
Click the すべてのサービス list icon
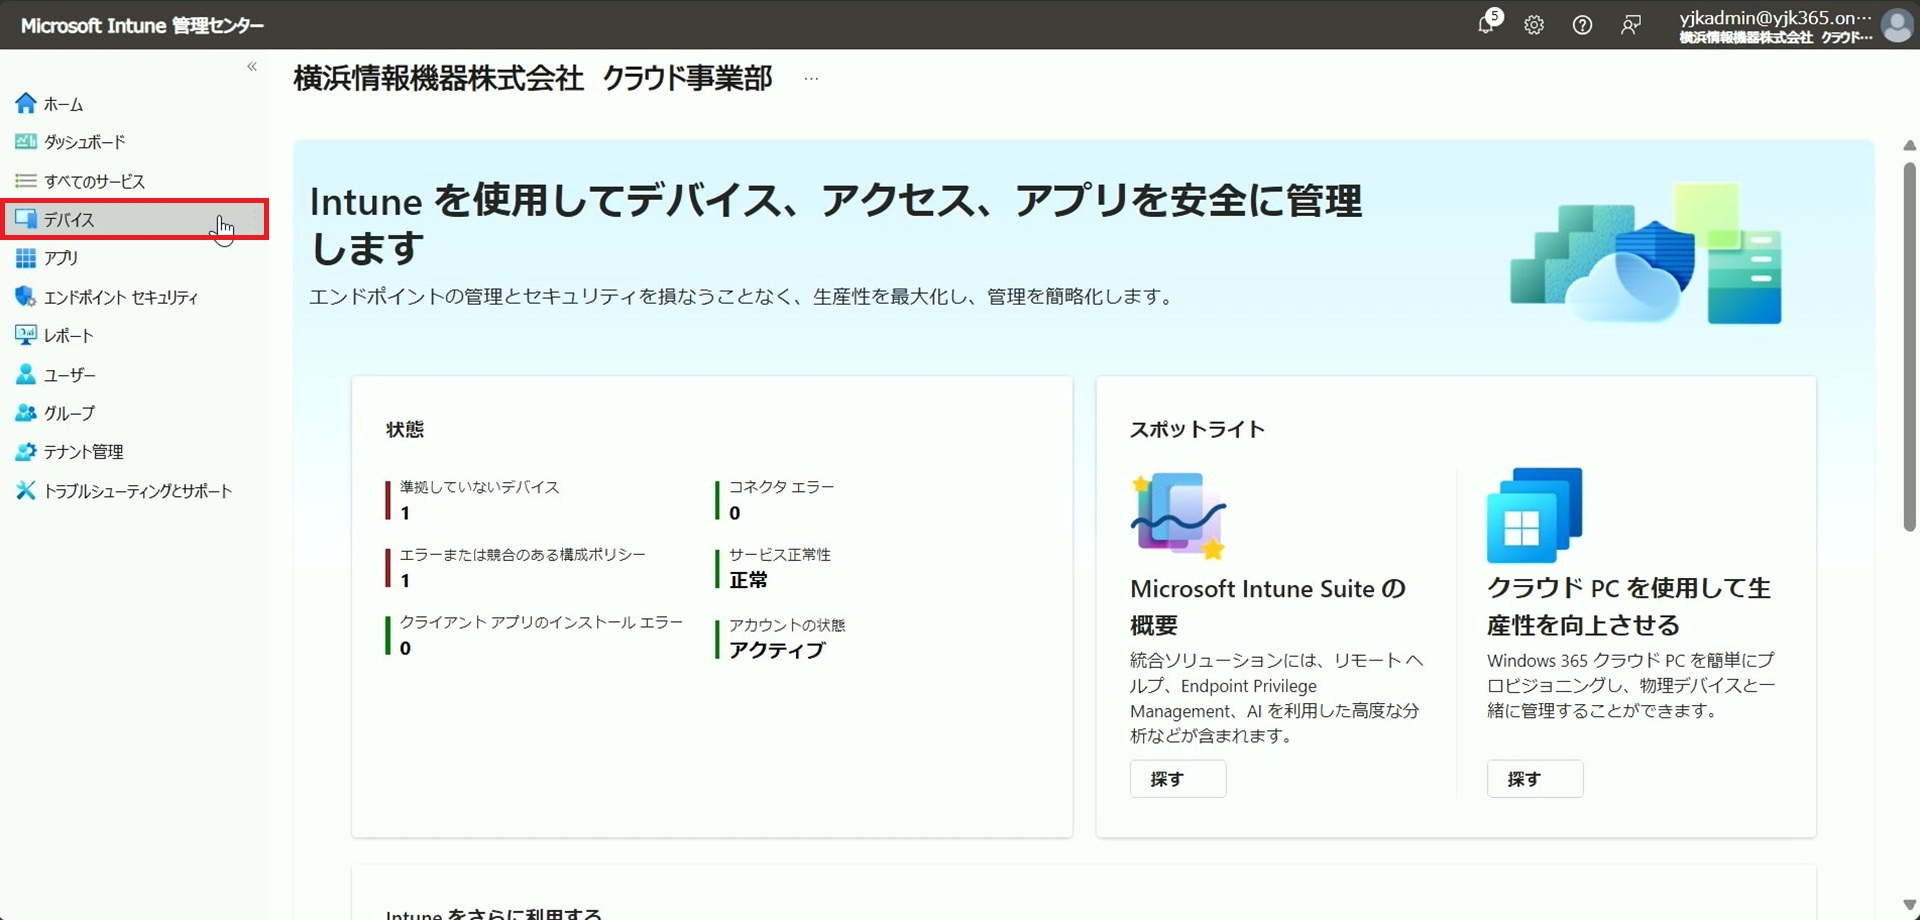coord(26,181)
